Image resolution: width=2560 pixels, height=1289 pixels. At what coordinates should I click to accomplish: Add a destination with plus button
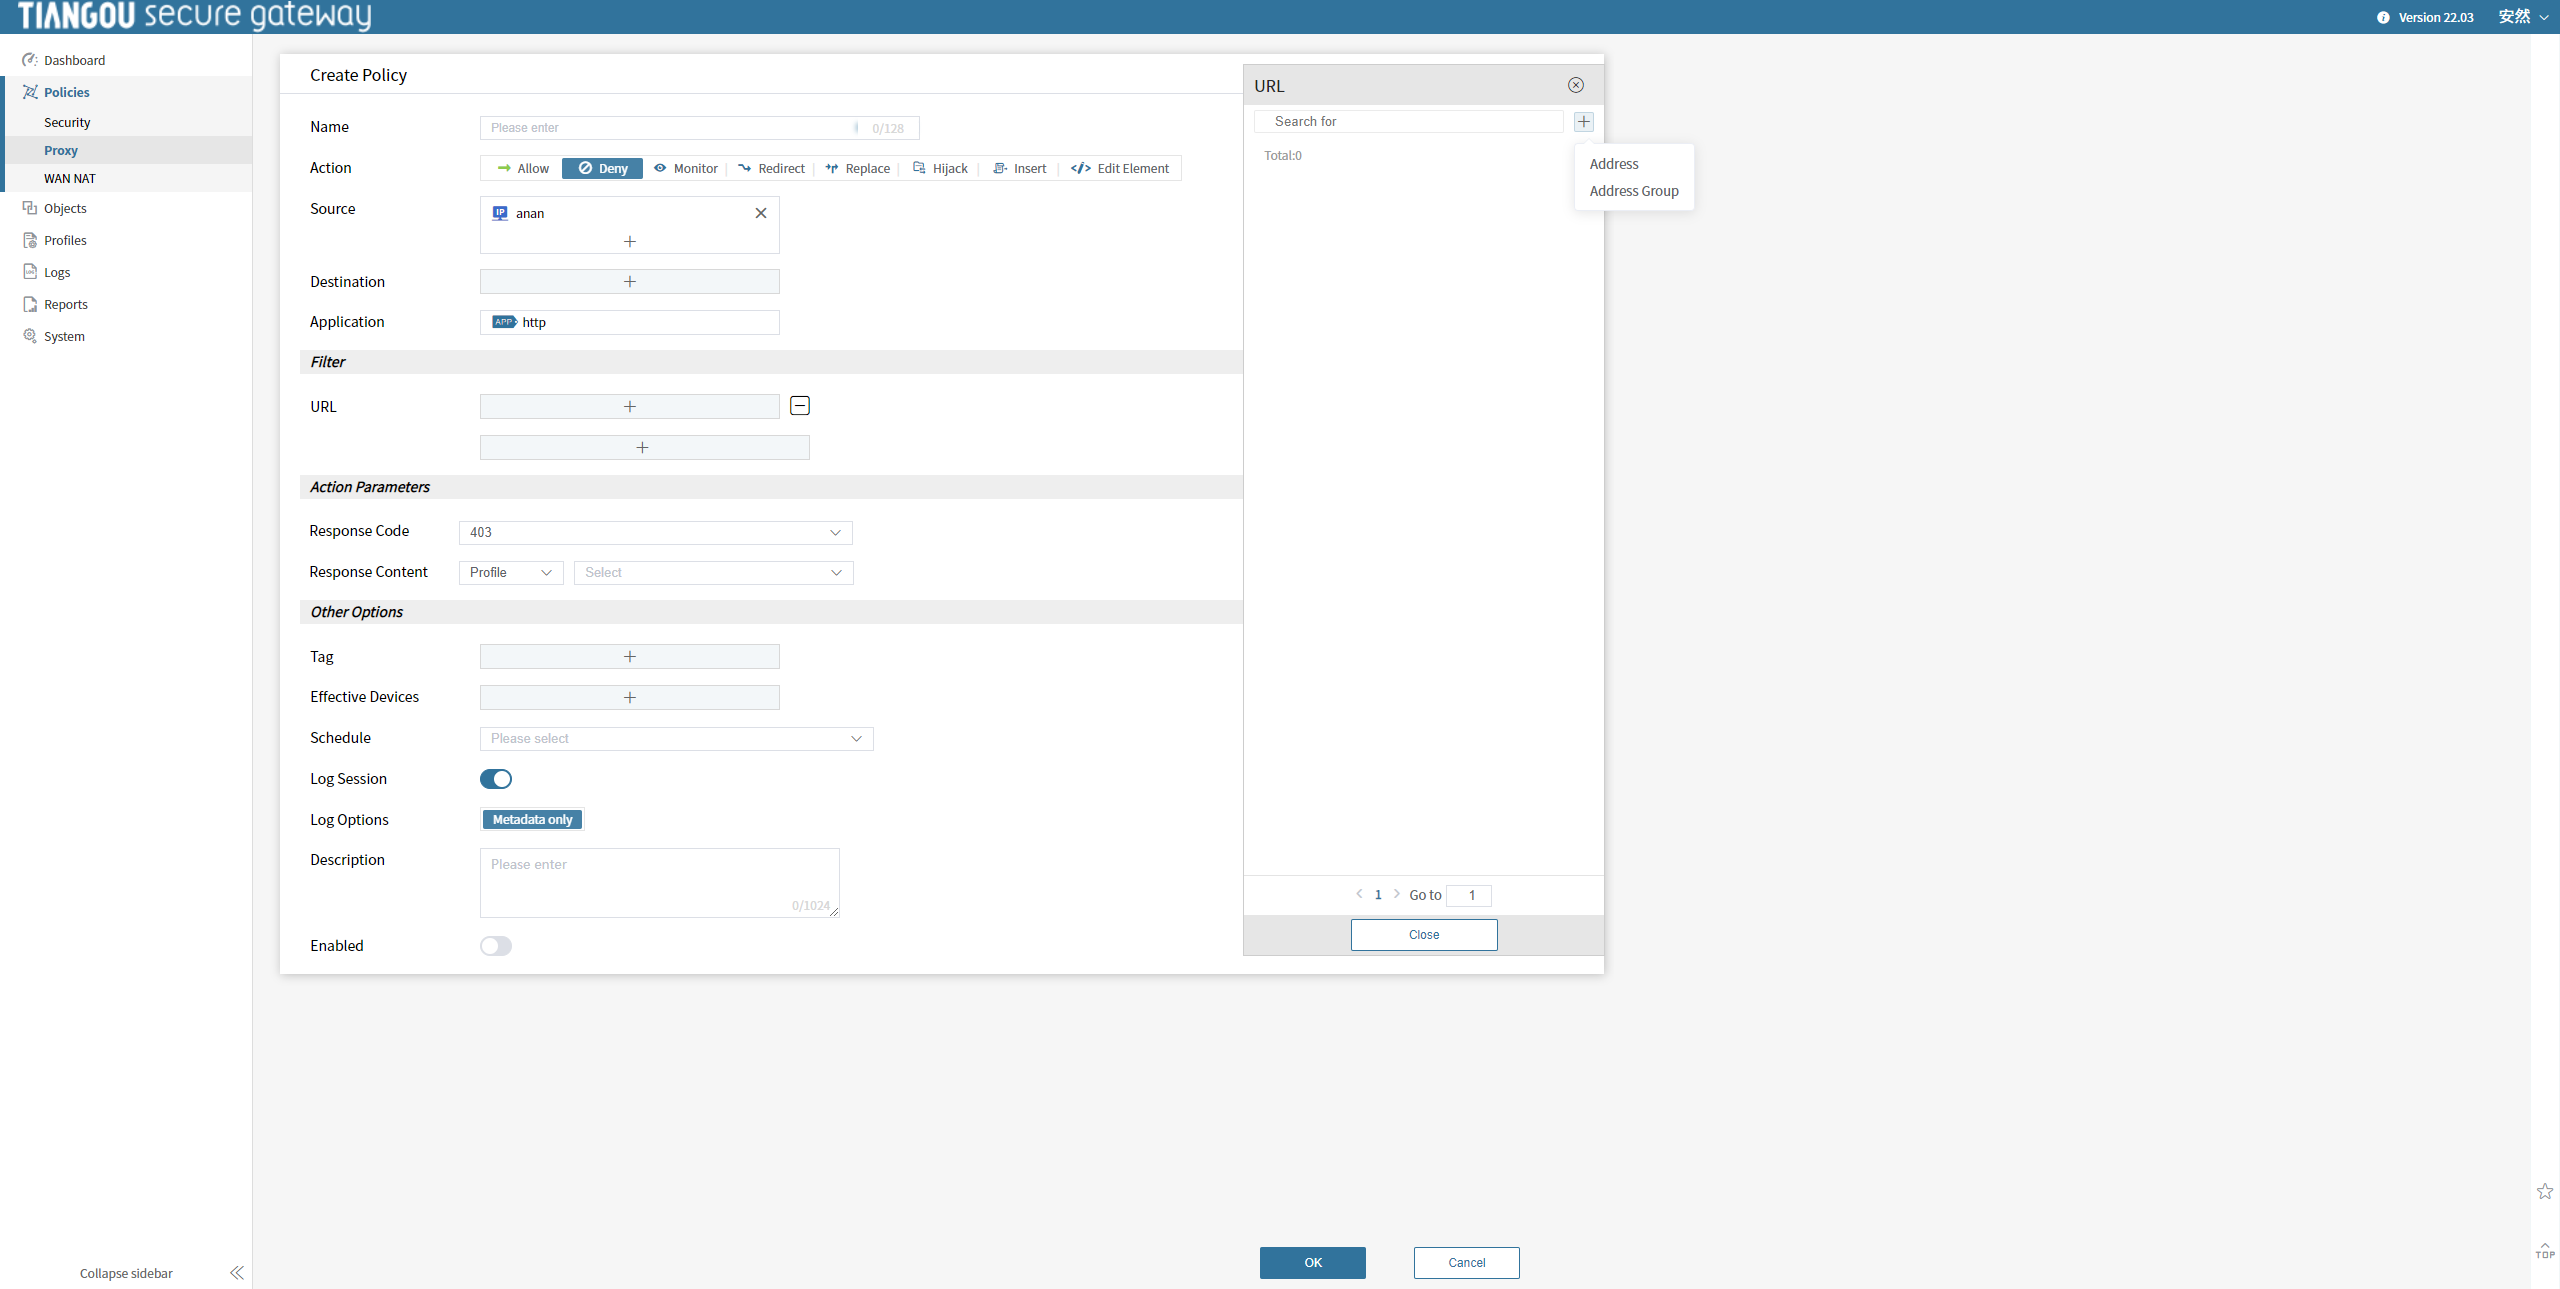pos(629,282)
